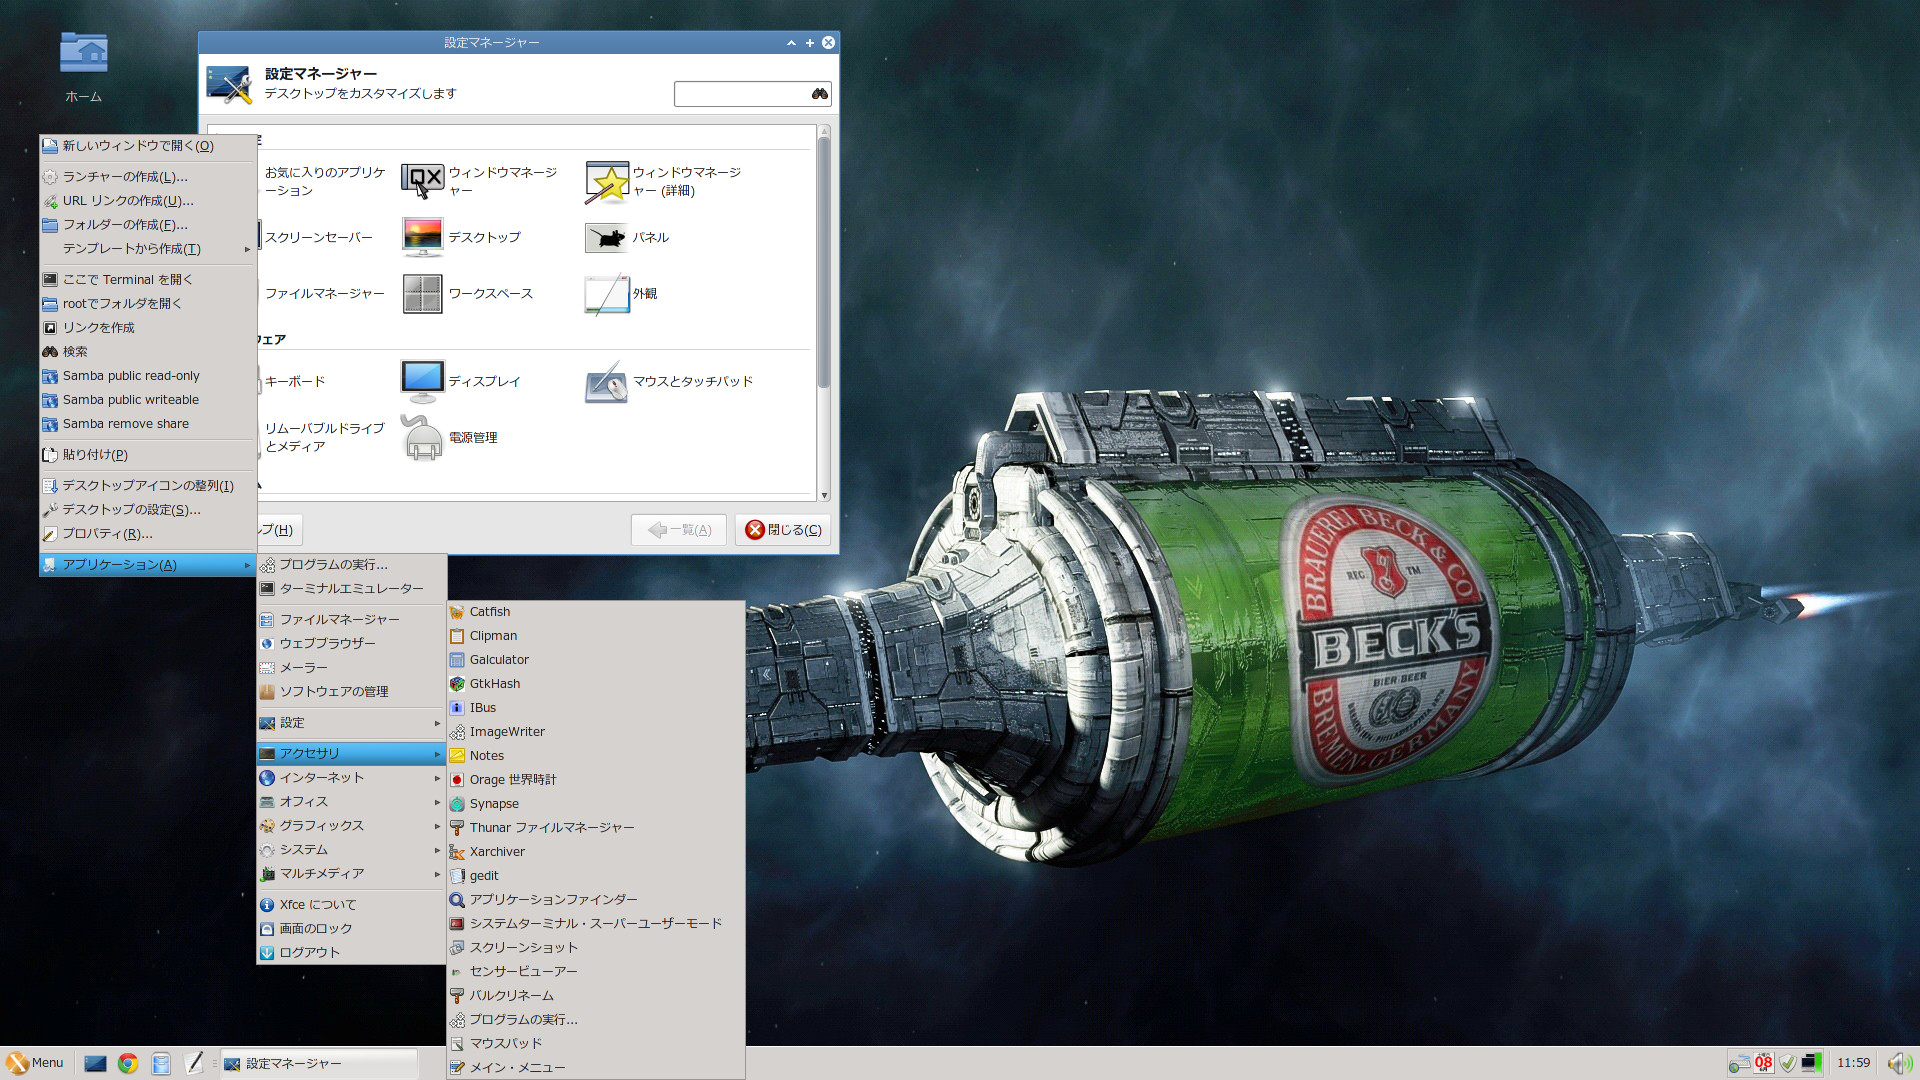1920x1080 pixels.
Task: Select ログアウト in the applications menu
Action: point(351,953)
